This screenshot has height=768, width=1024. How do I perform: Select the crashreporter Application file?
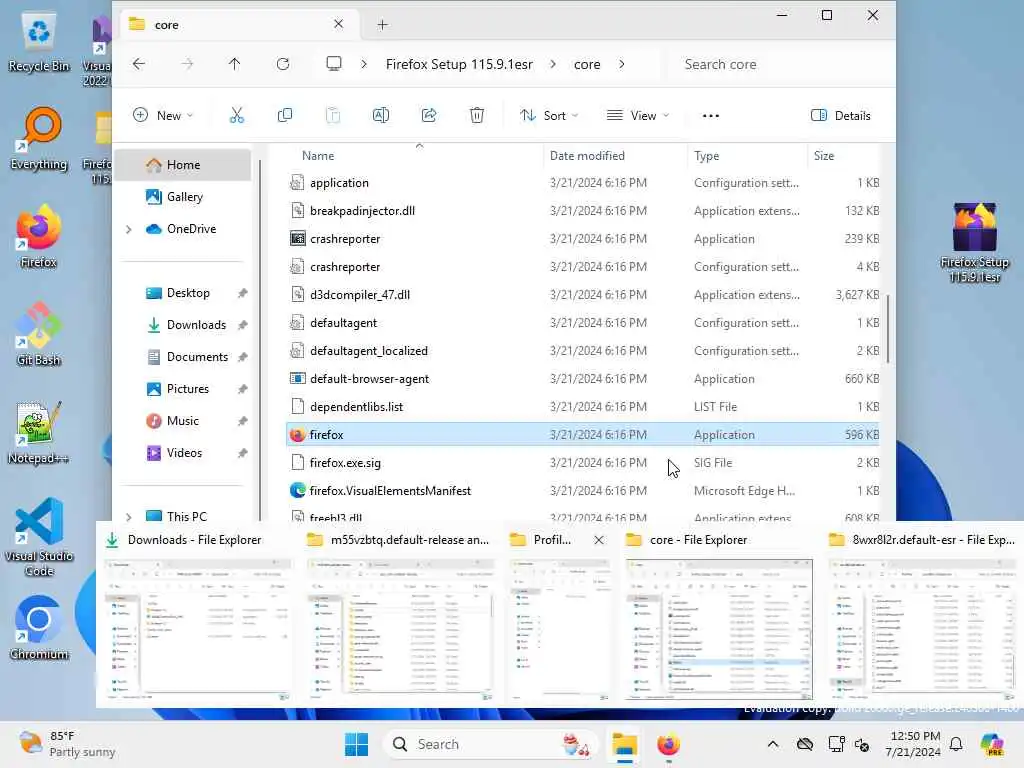pyautogui.click(x=583, y=239)
